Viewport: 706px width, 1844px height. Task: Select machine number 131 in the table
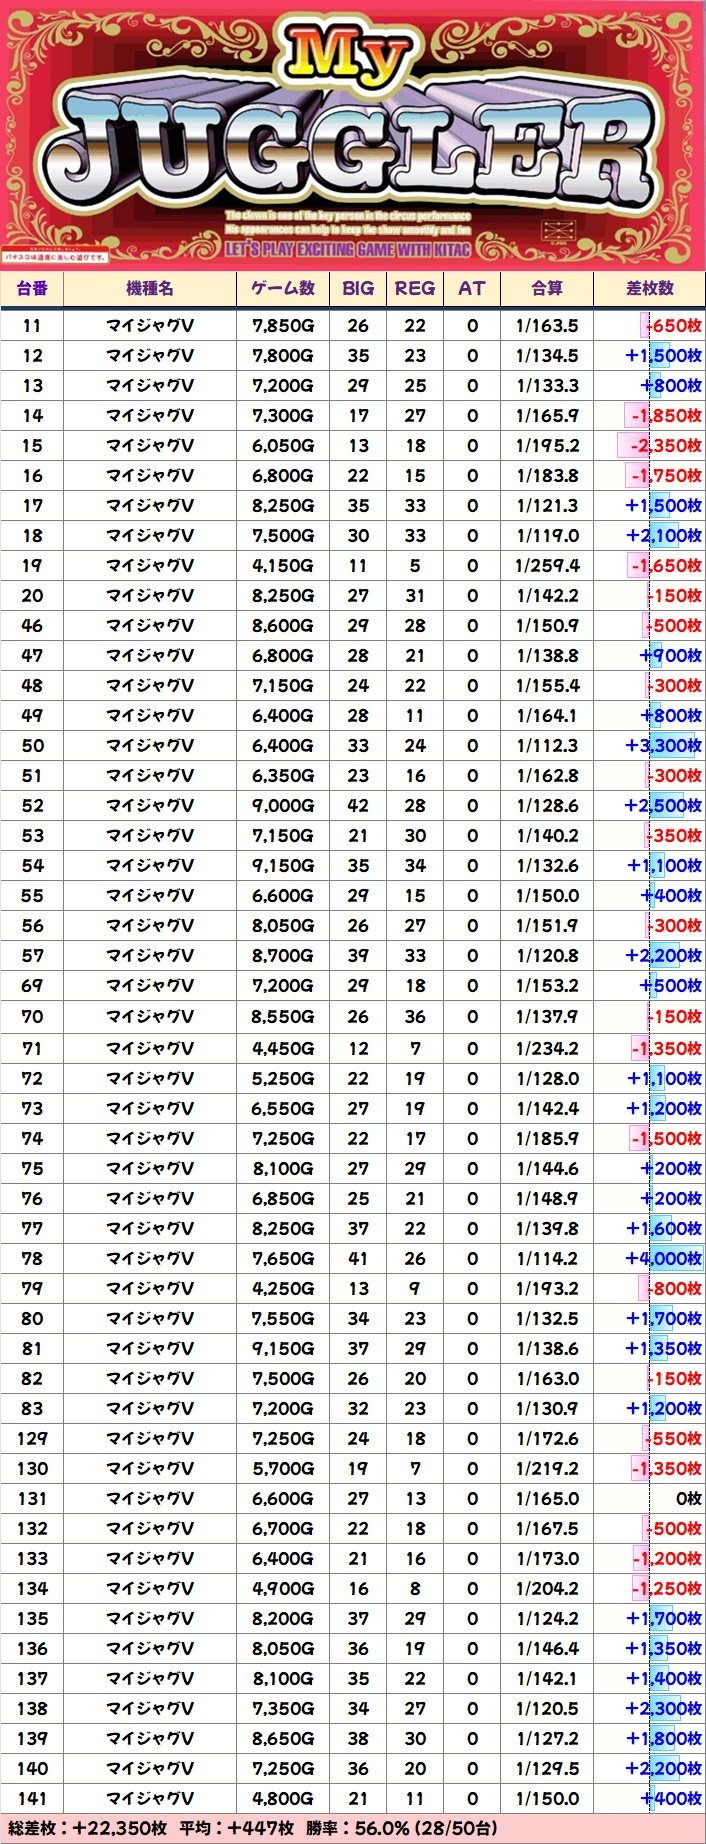[x=32, y=1499]
